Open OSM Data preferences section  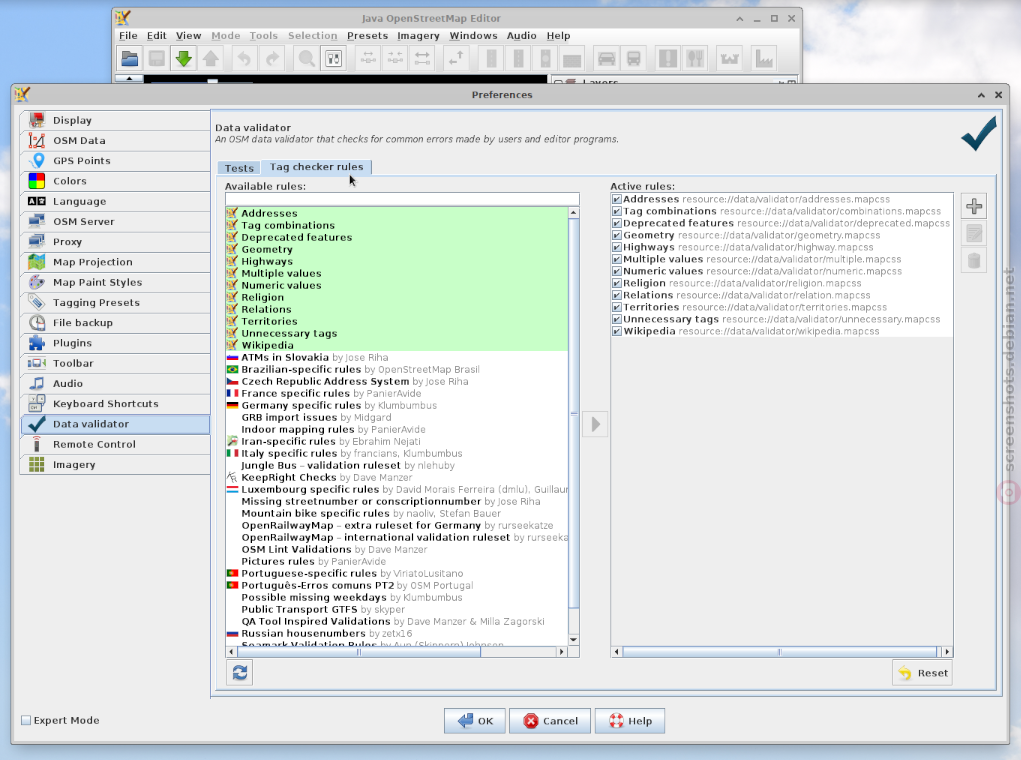click(116, 140)
